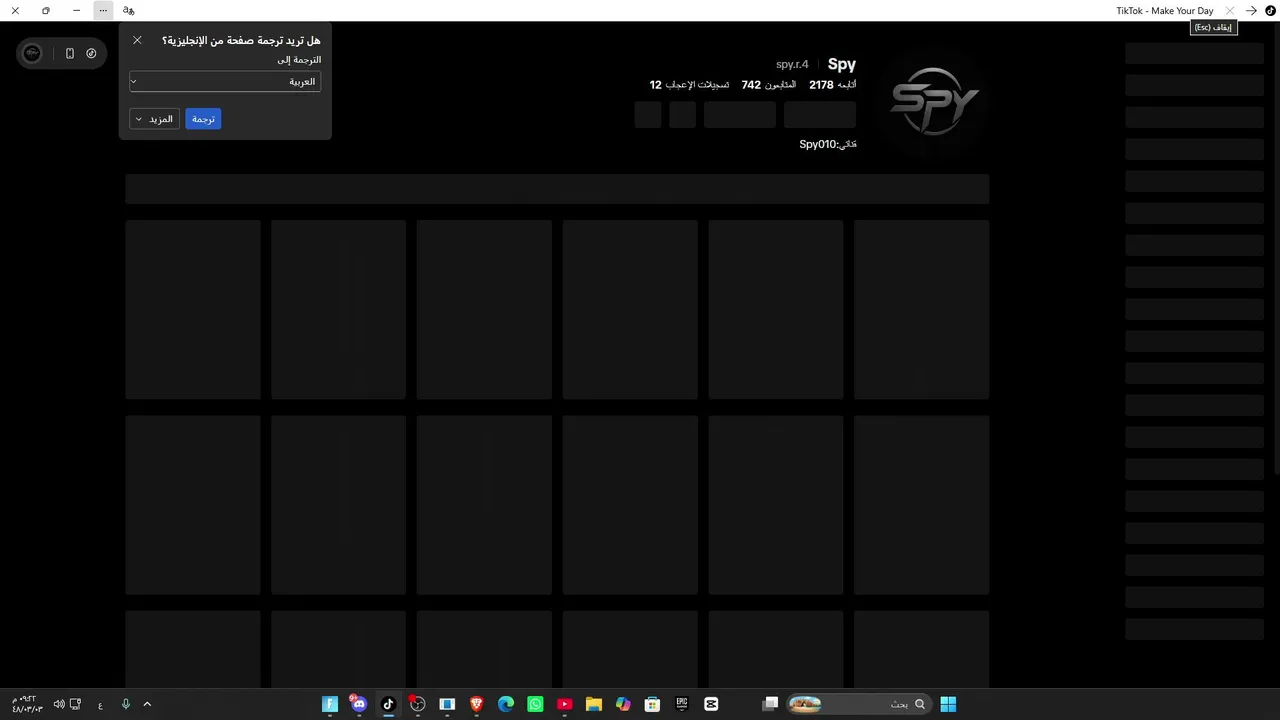The image size is (1280, 720).
Task: Click the bio text Spy010
Action: click(x=828, y=144)
